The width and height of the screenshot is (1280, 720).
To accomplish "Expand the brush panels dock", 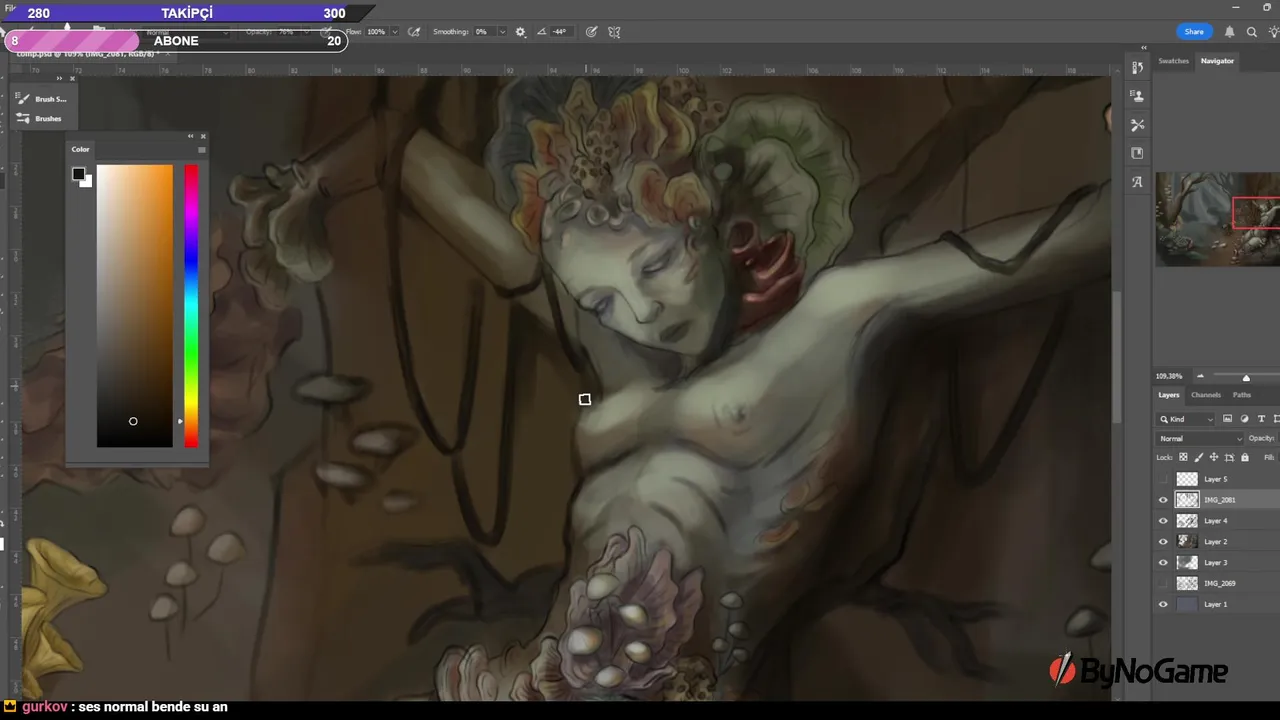I will tap(59, 78).
